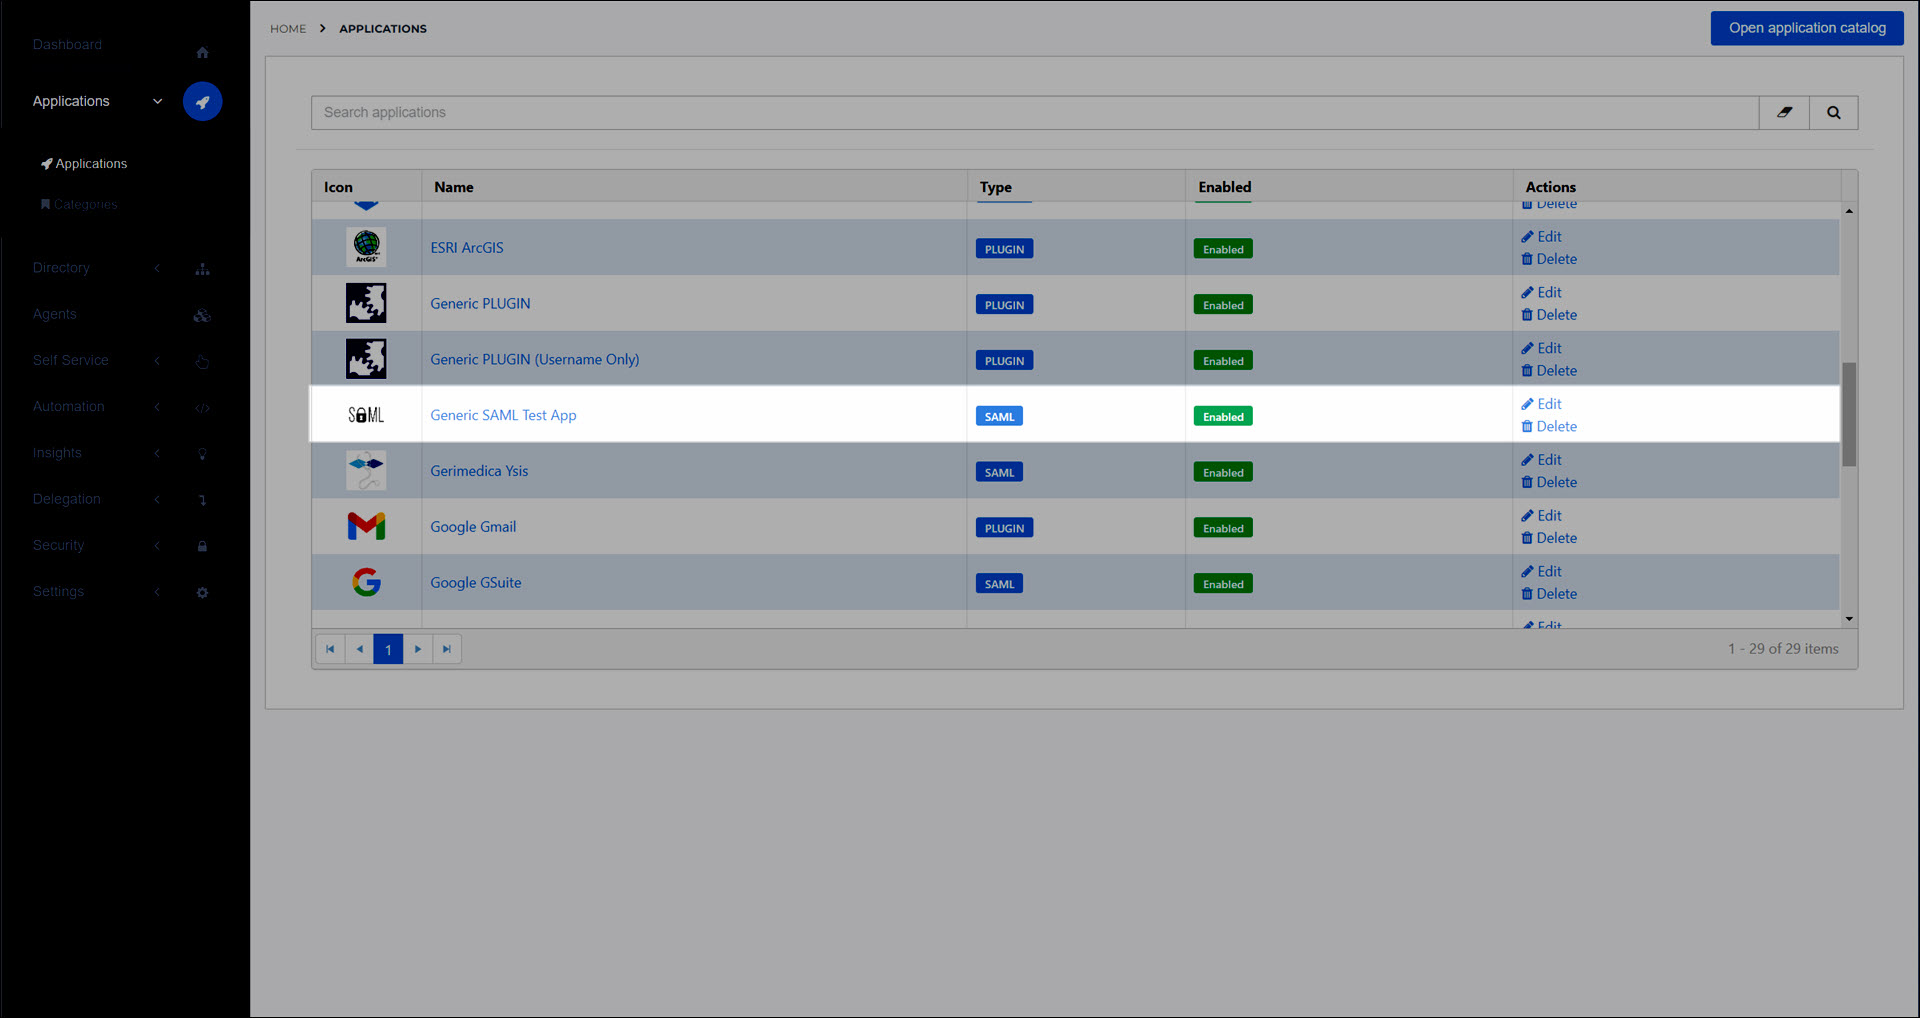Click the '1 - 29 of 29 items' text

1783,649
